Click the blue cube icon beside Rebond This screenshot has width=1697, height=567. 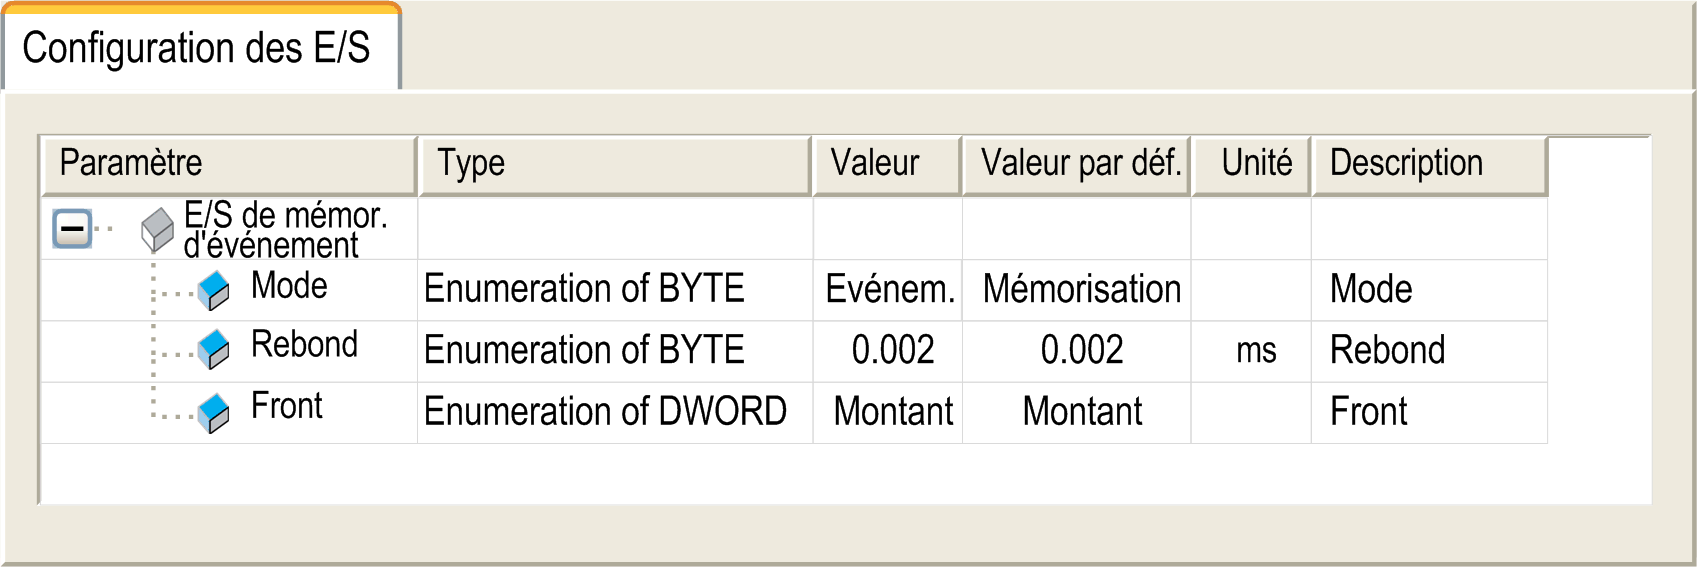[214, 350]
